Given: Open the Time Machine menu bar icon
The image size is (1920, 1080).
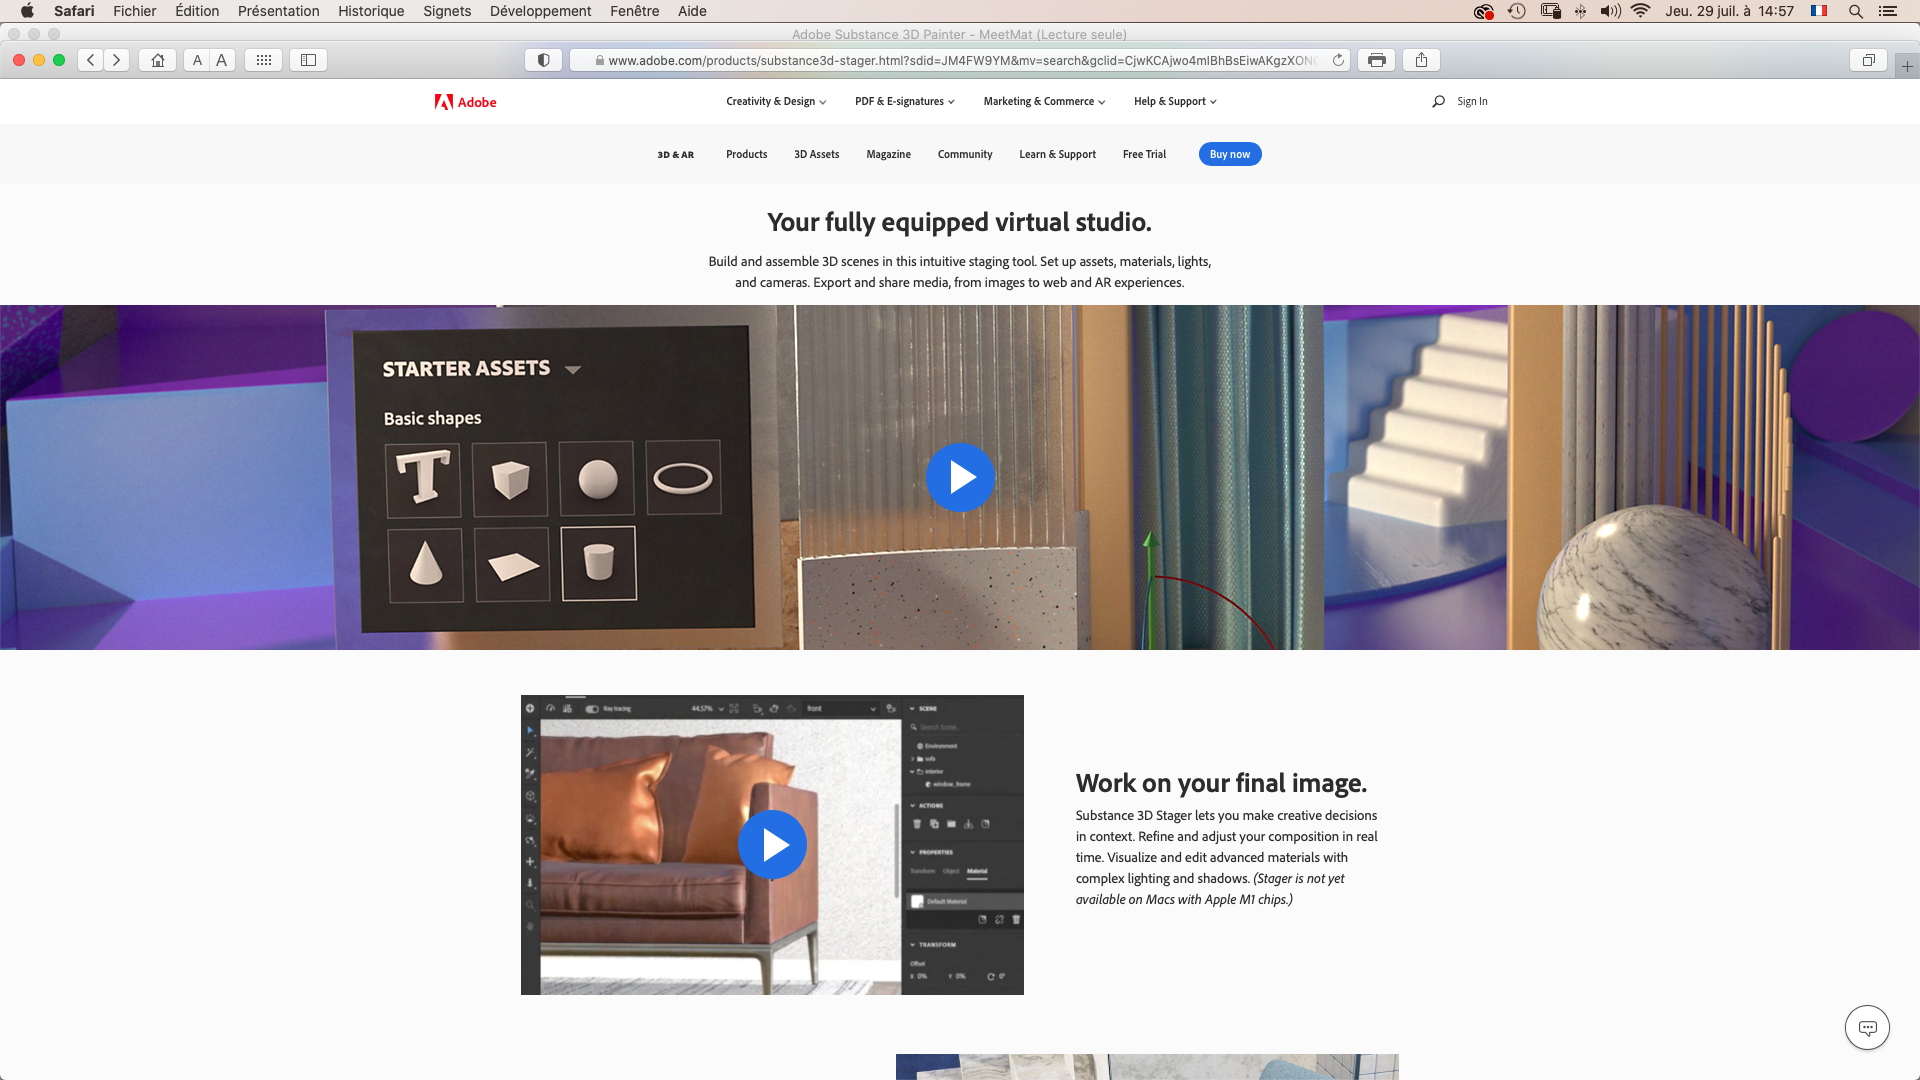Looking at the screenshot, I should [x=1517, y=11].
